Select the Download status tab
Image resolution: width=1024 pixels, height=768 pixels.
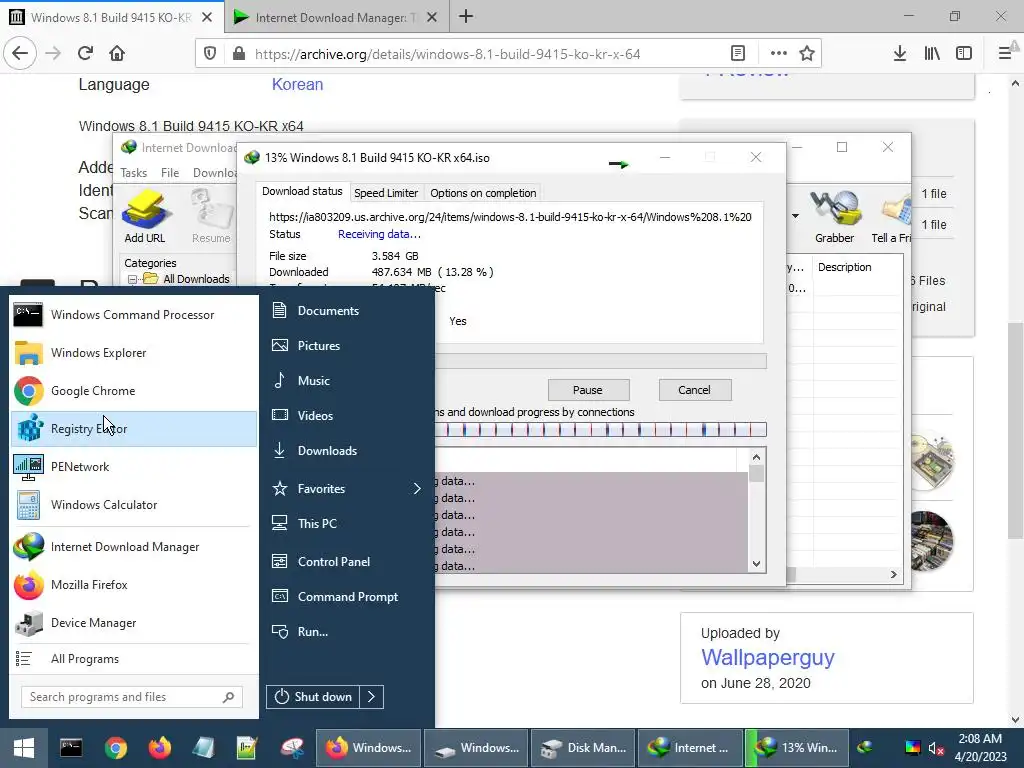pyautogui.click(x=302, y=191)
